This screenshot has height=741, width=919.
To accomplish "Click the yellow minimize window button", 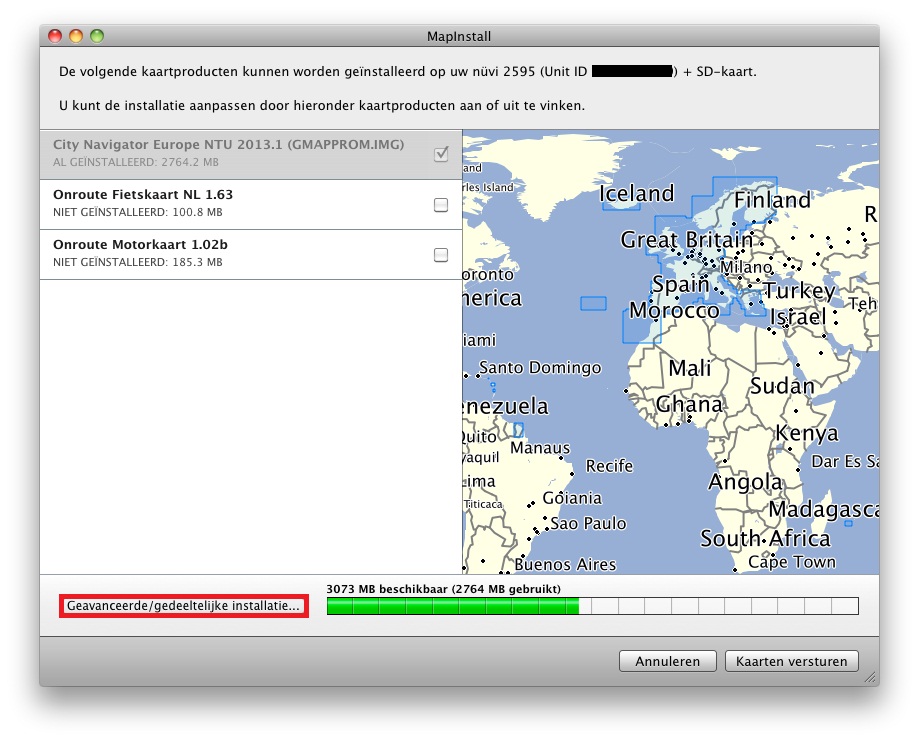I will click(76, 36).
